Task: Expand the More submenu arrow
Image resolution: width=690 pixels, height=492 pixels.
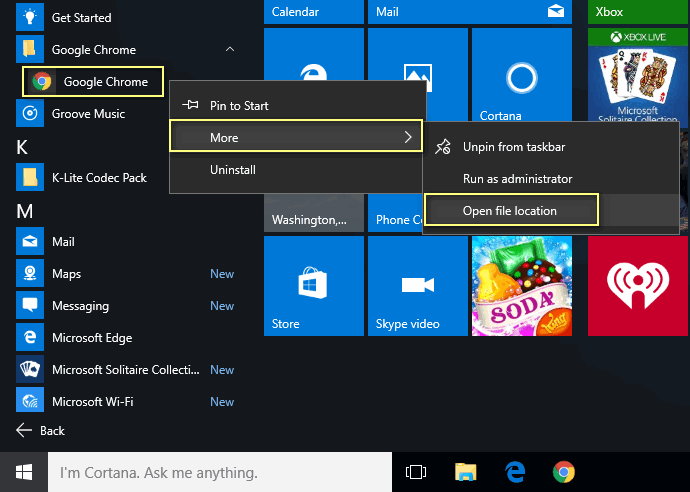Action: [x=408, y=137]
